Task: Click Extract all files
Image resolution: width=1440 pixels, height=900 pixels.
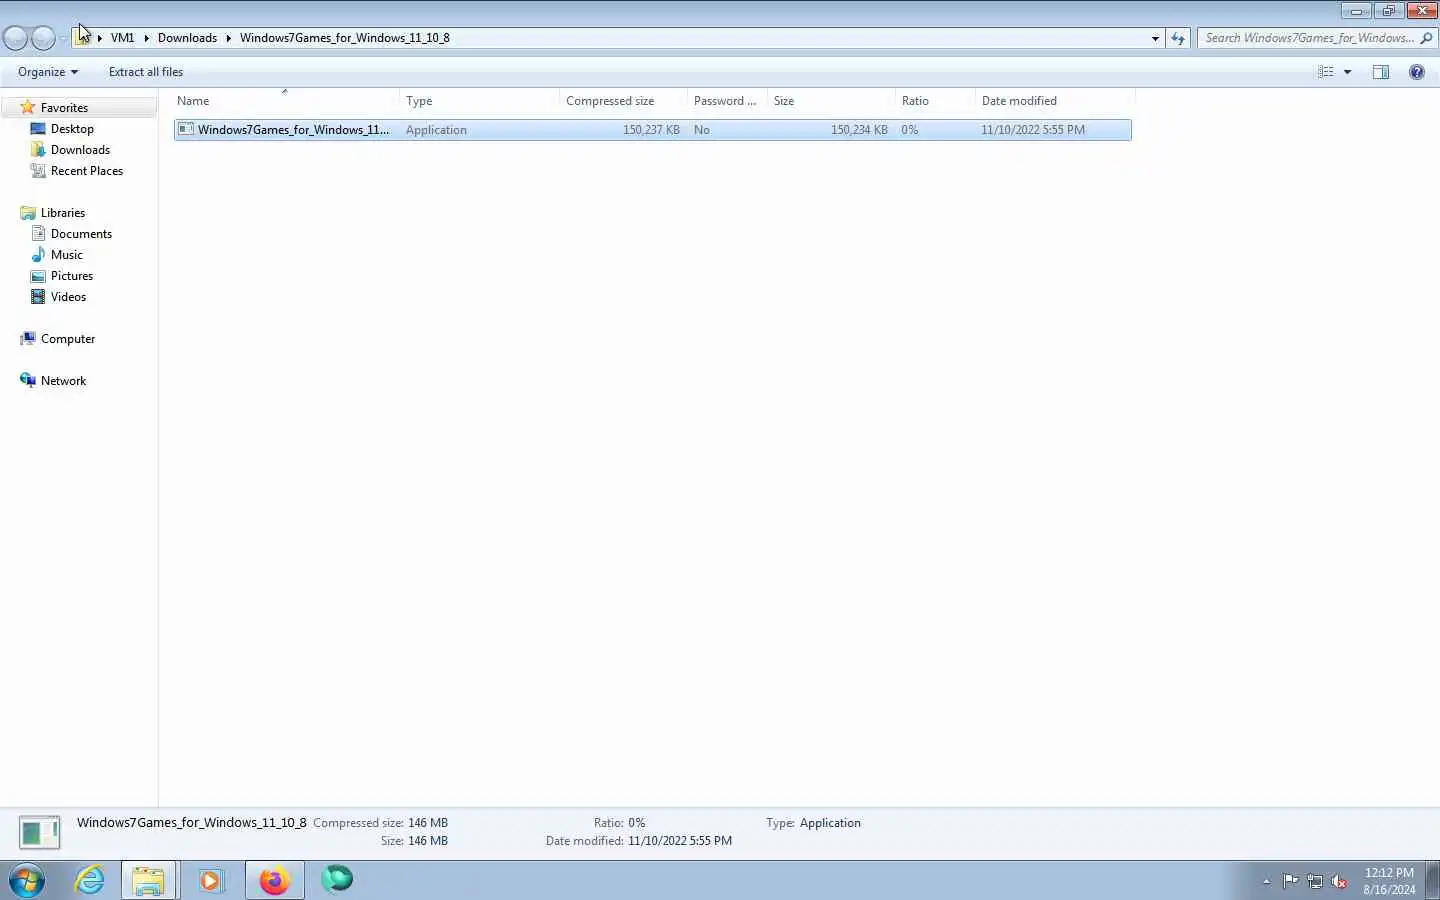Action: click(x=146, y=72)
